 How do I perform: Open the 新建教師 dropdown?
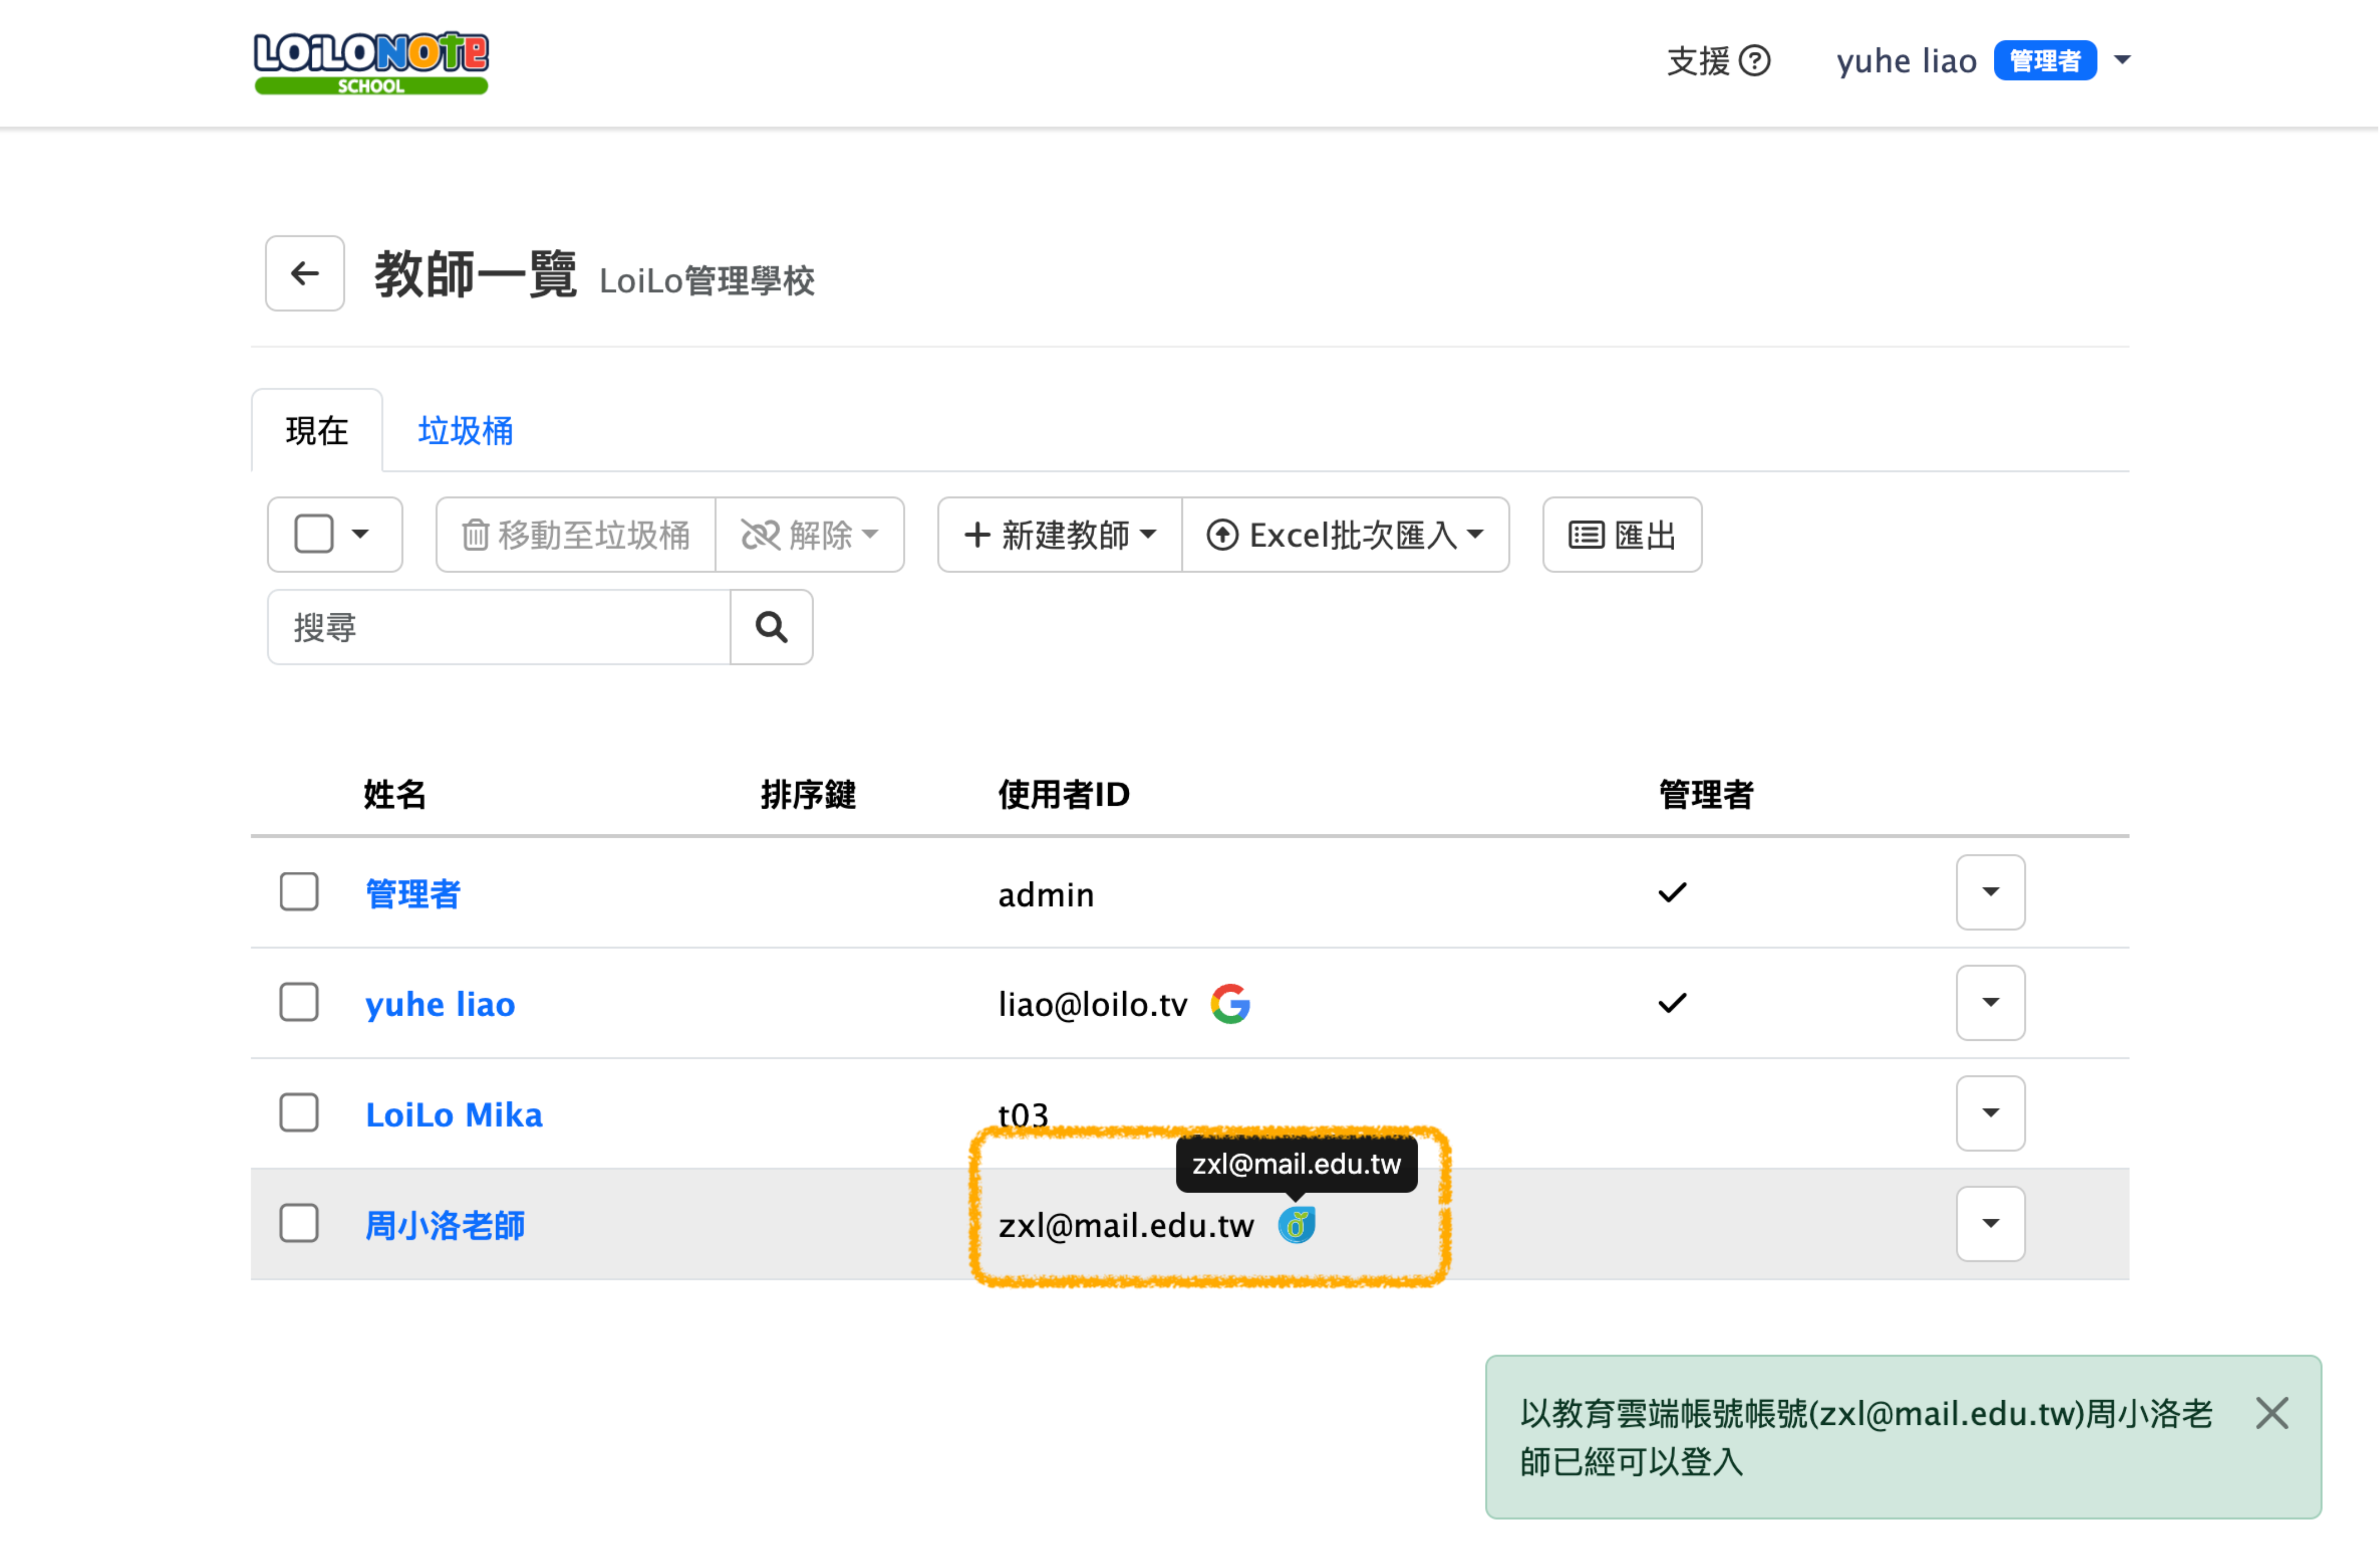[1060, 535]
